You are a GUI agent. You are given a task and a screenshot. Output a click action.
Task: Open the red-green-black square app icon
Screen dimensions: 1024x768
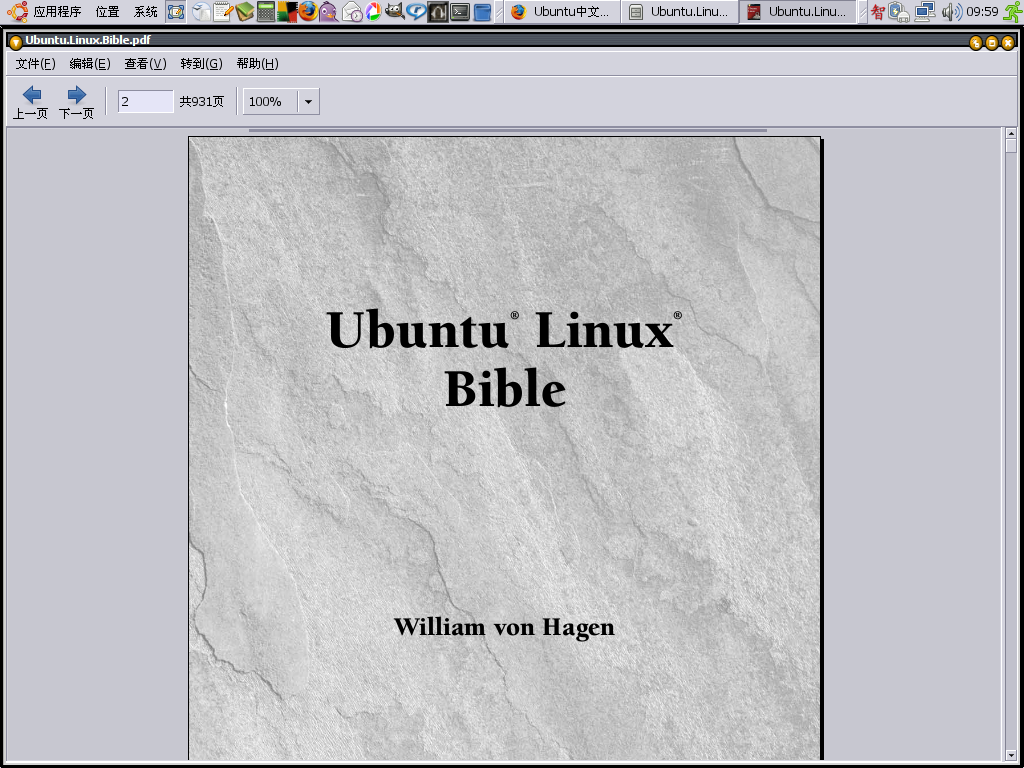pos(287,11)
